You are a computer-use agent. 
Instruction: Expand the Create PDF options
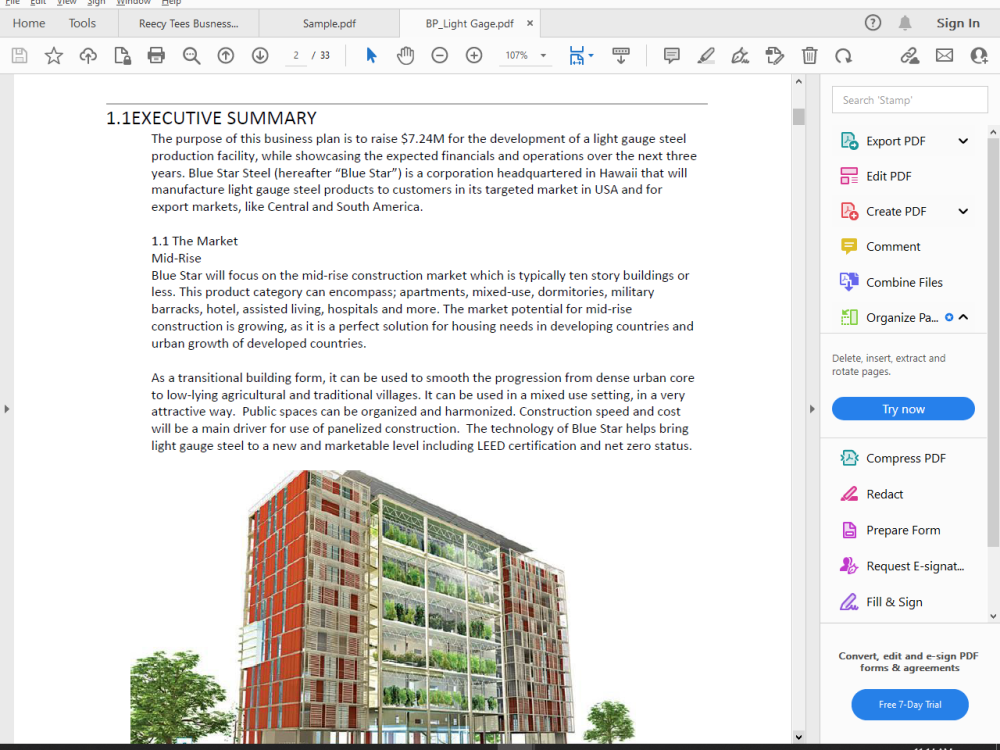coord(963,211)
